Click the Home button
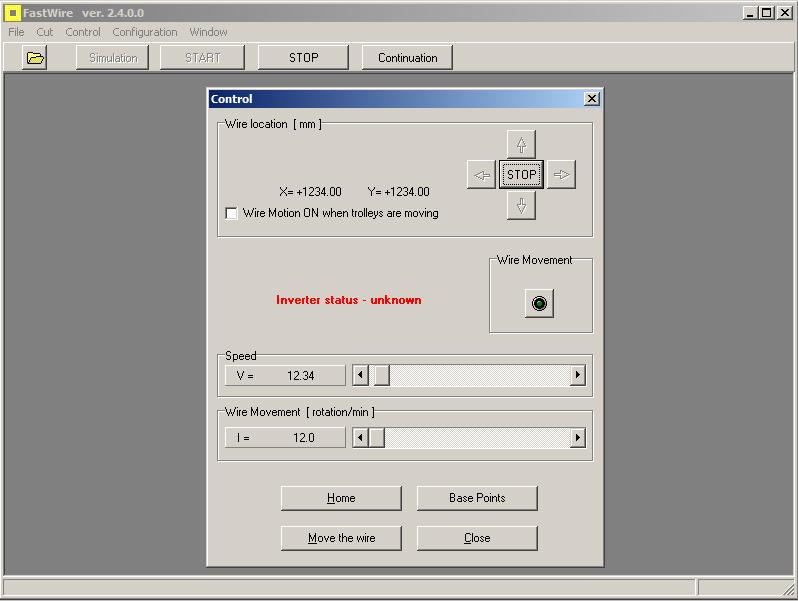Screen dimensions: 798x601 pyautogui.click(x=341, y=498)
